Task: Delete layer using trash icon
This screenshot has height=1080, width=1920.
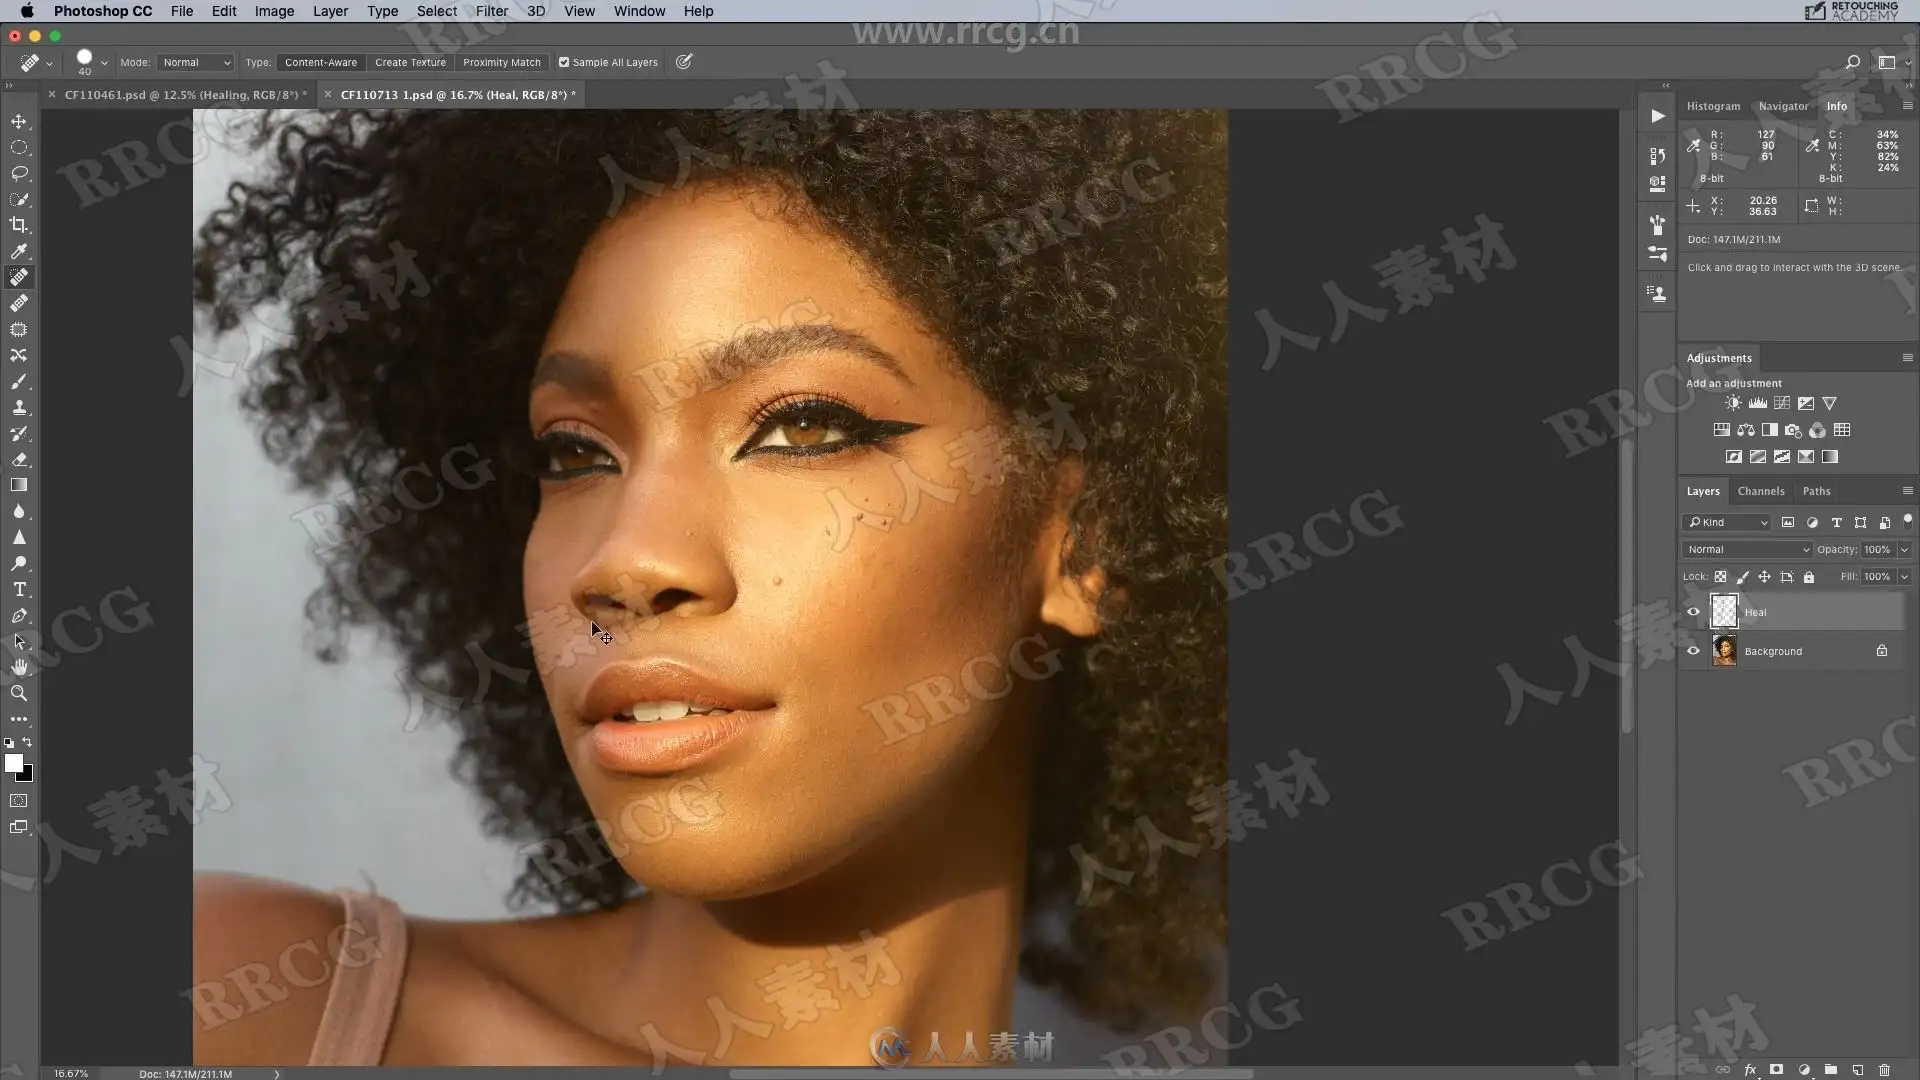Action: coord(1884,1069)
